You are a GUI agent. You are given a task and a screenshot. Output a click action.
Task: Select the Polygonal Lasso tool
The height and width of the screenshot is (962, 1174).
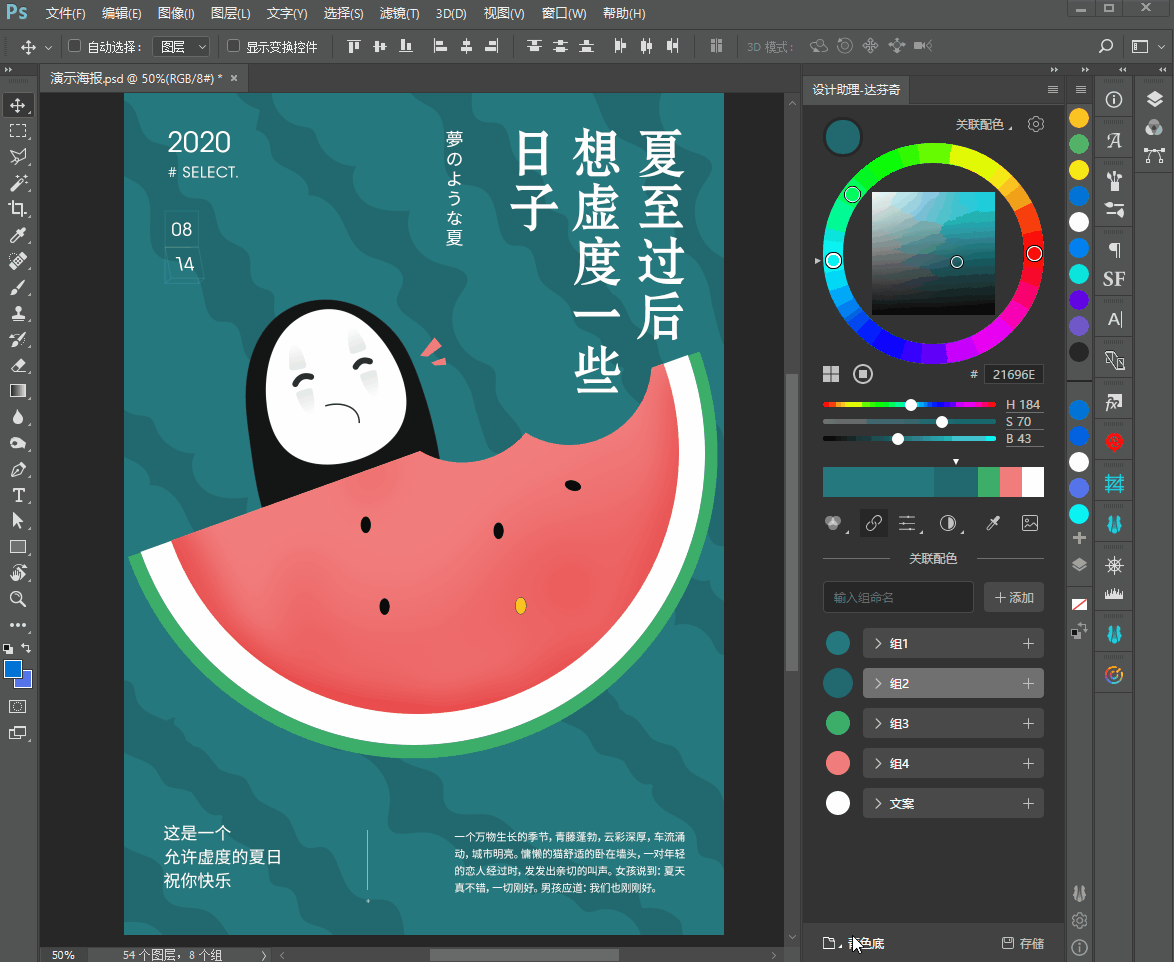click(18, 156)
